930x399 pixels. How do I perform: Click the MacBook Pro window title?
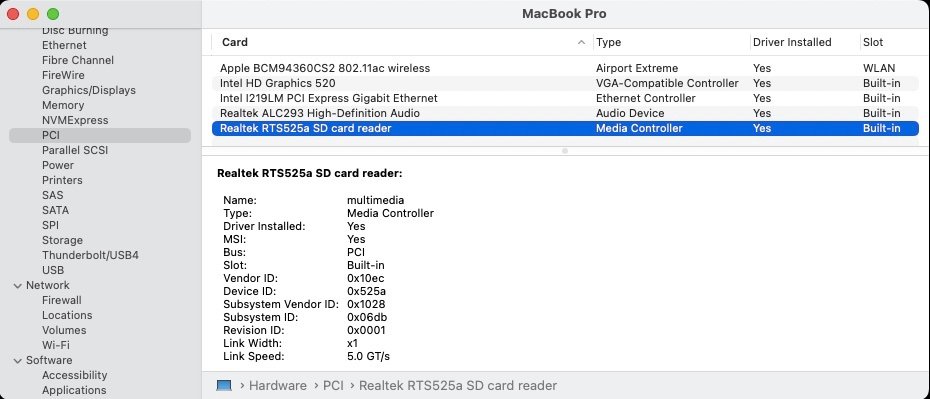[564, 14]
